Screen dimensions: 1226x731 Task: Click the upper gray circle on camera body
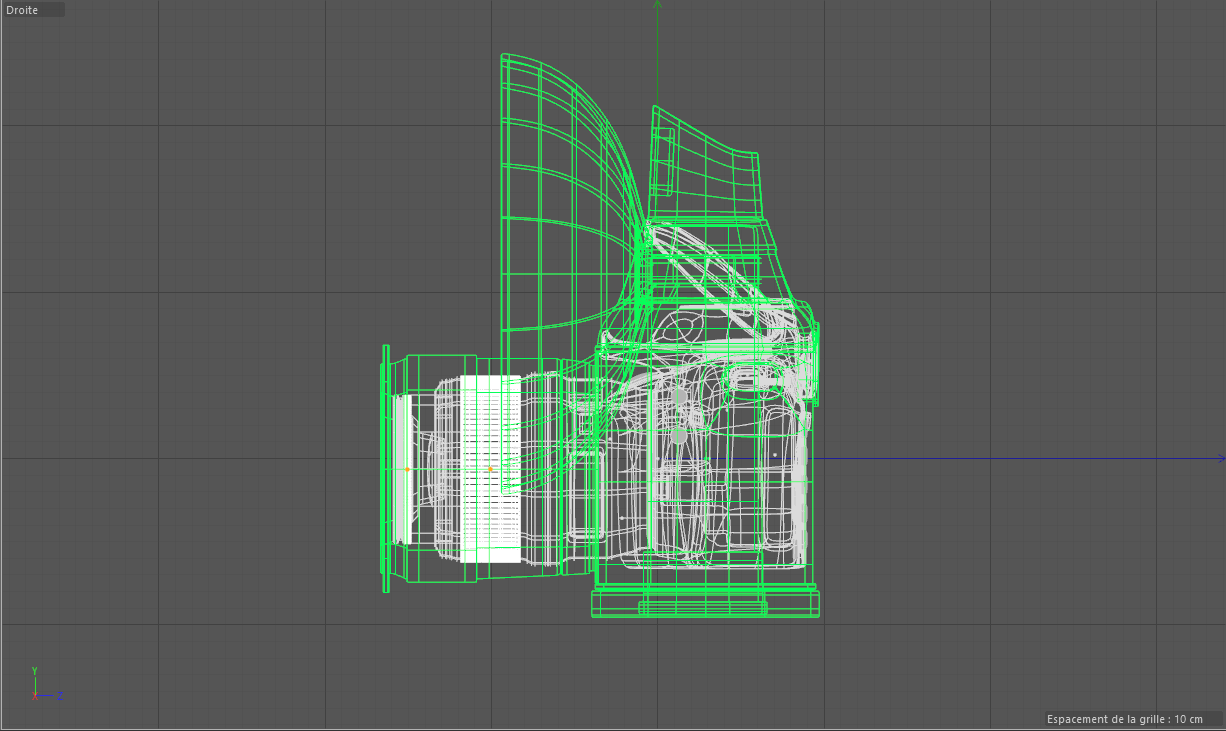click(x=679, y=396)
